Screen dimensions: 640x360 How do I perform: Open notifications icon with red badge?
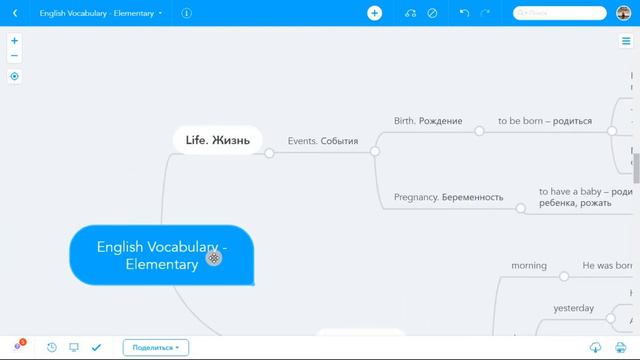click(19, 345)
